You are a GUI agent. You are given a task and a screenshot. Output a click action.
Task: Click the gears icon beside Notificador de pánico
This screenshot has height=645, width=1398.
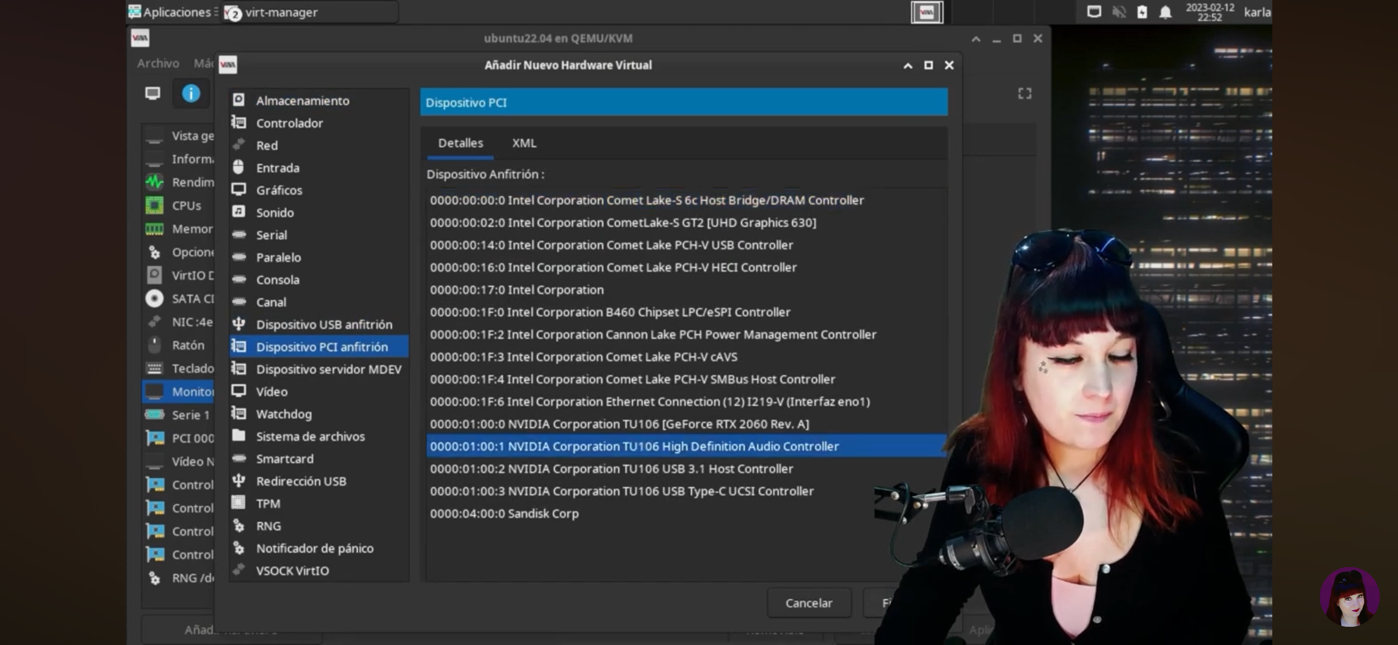coord(239,548)
